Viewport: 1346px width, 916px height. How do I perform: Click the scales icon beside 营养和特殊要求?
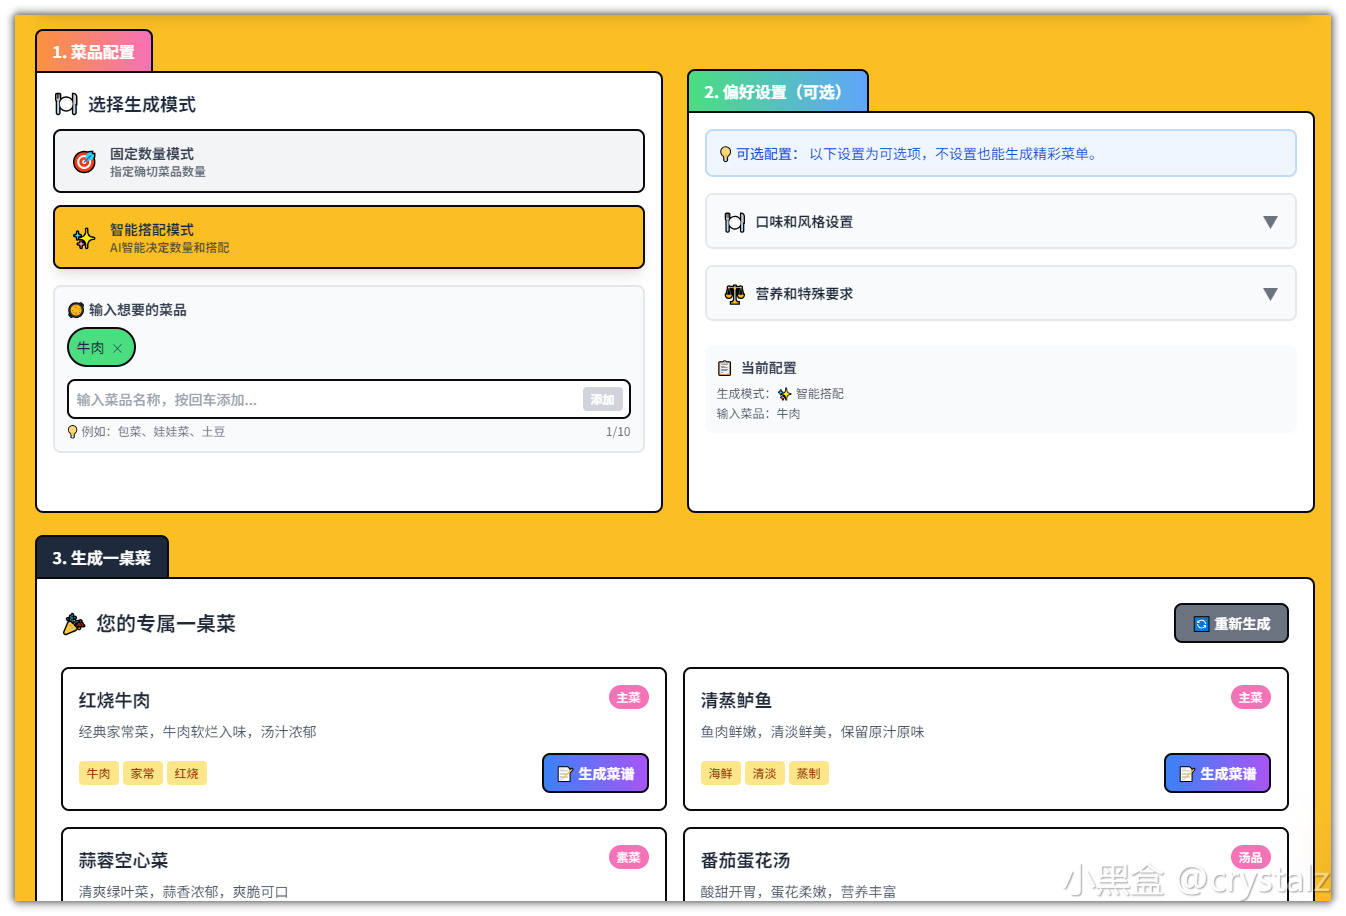(x=735, y=294)
